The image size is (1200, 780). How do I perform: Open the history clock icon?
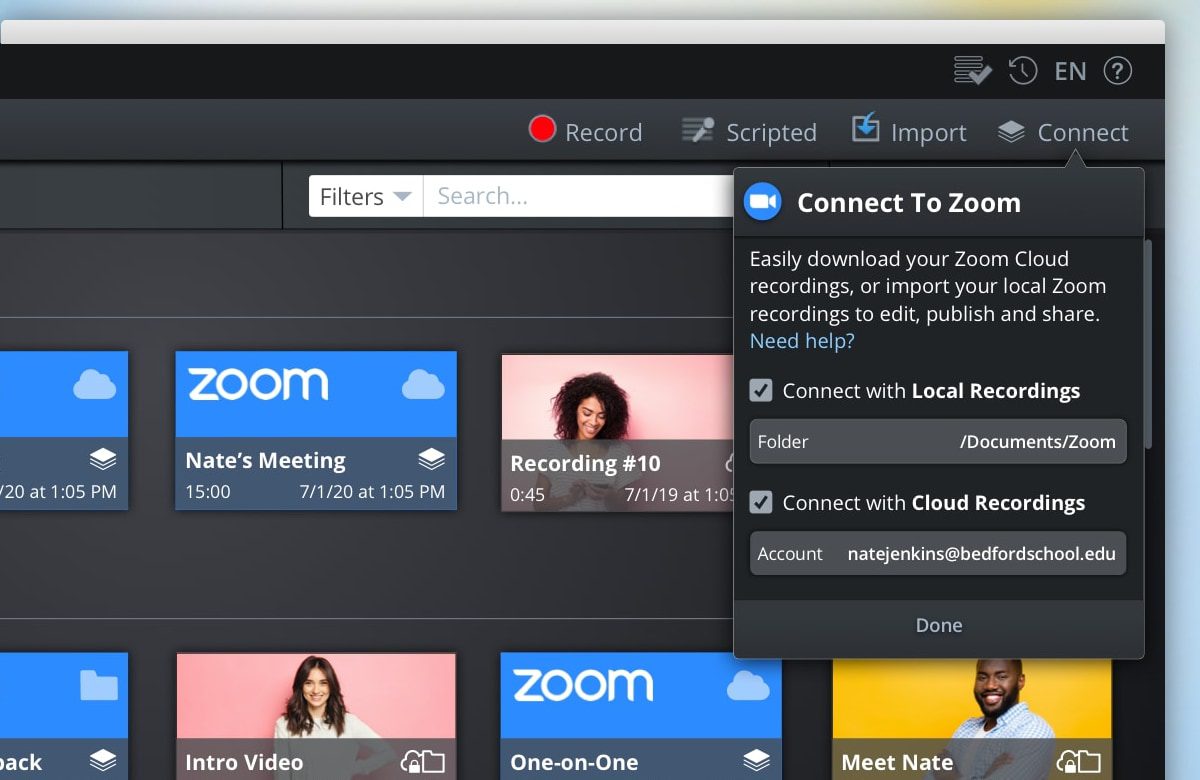(1023, 70)
